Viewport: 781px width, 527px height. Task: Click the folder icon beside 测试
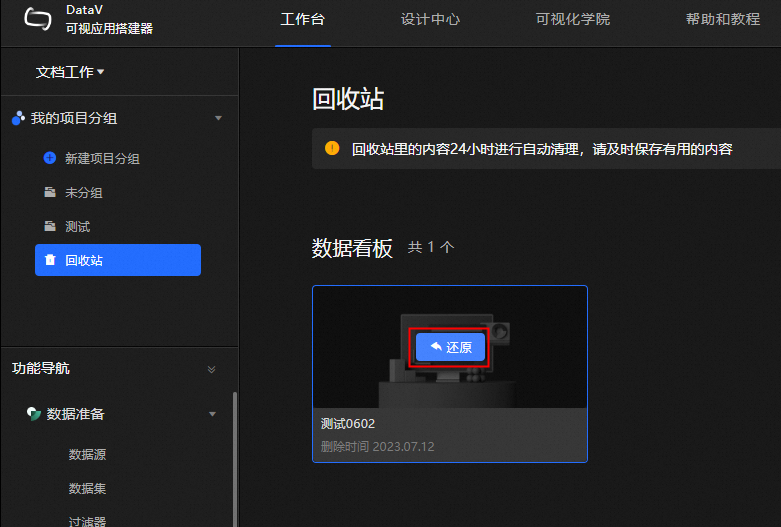(50, 226)
